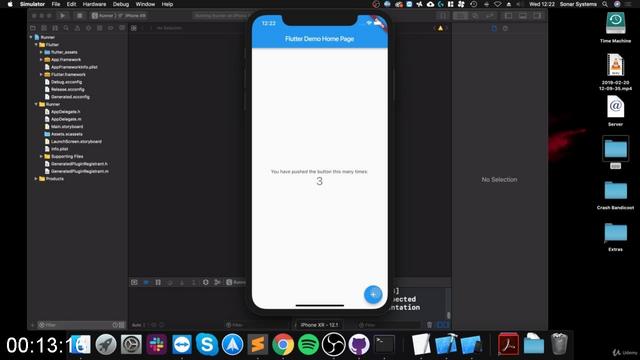Open the Hardware menu
The image size is (640, 360).
[94, 4]
